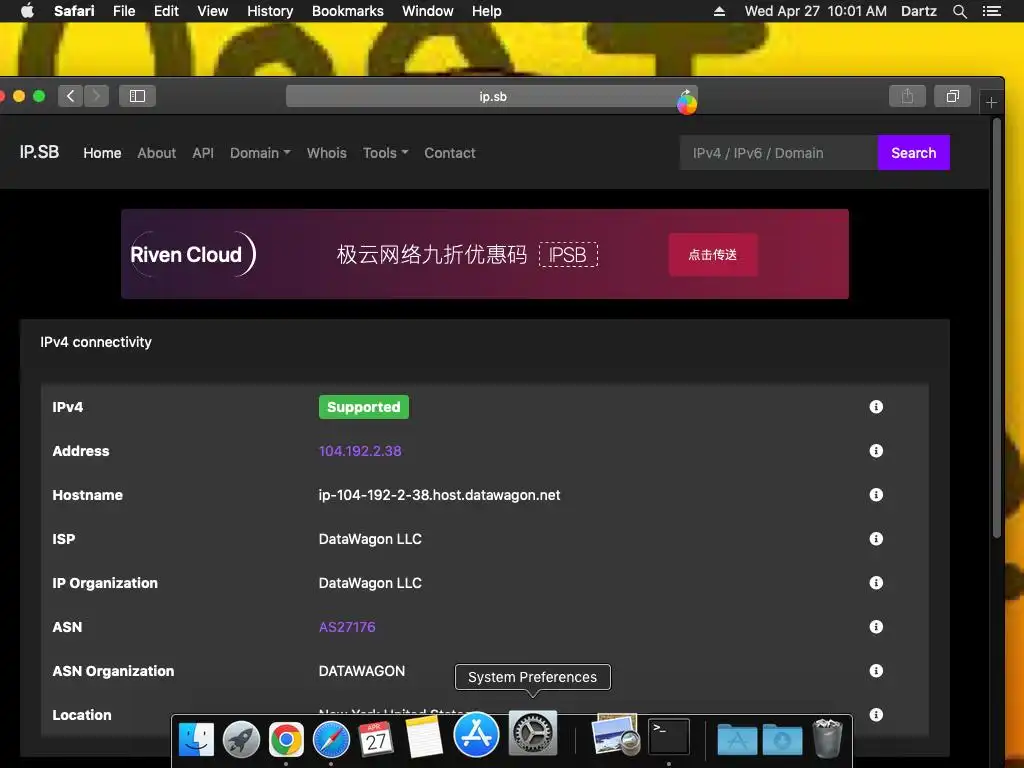Click the green Supported badge

point(364,407)
